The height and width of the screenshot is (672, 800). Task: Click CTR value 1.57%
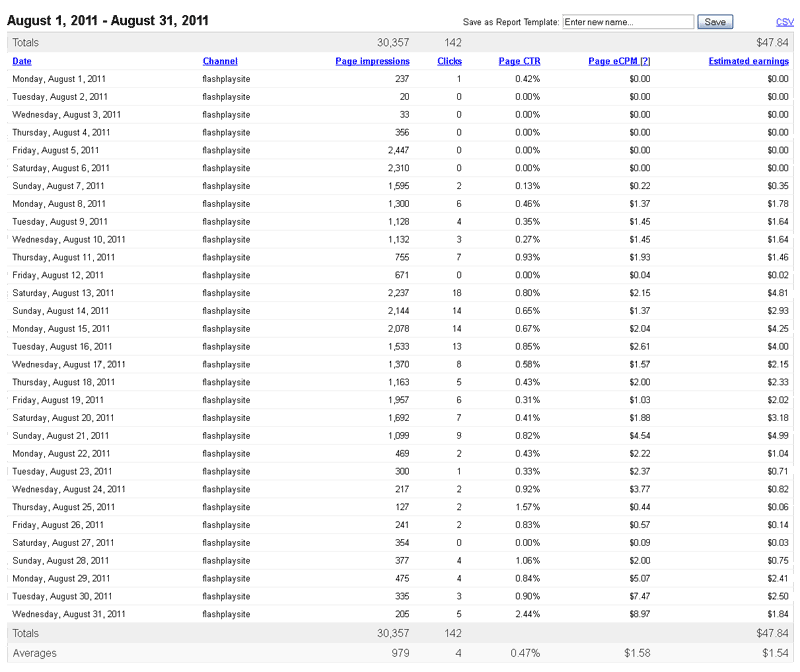tap(528, 507)
